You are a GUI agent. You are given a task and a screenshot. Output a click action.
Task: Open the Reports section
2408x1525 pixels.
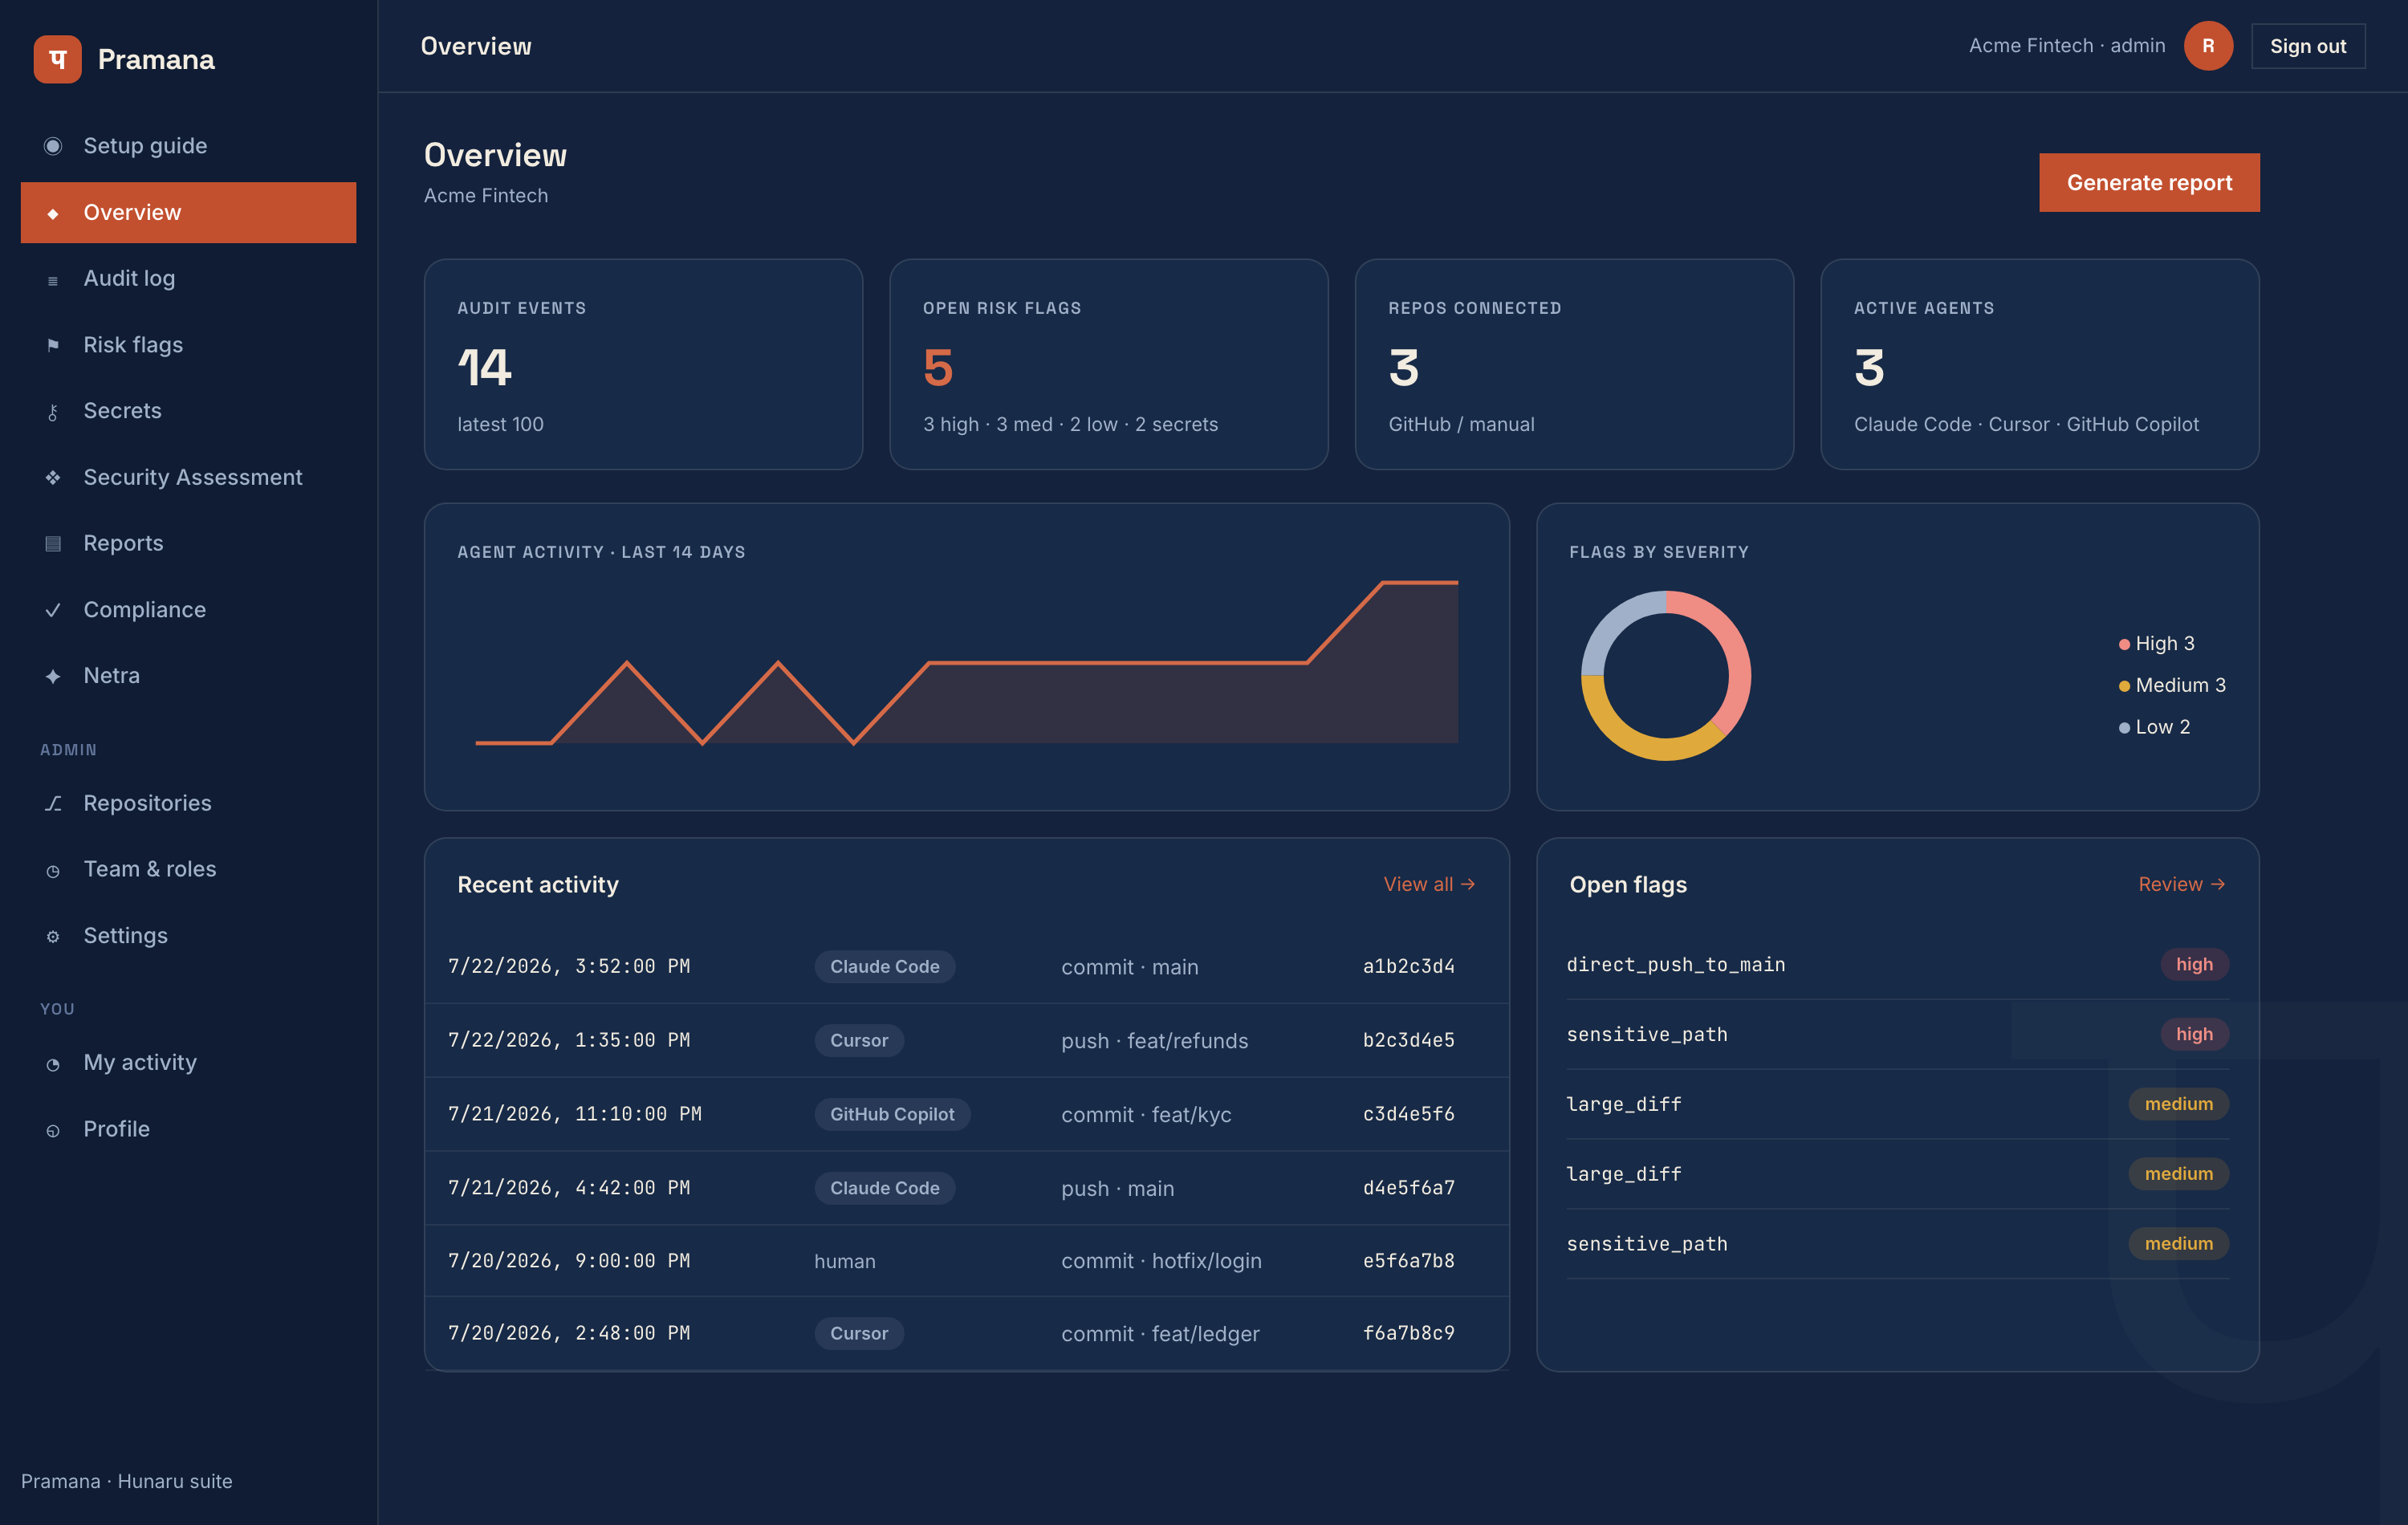[x=188, y=543]
